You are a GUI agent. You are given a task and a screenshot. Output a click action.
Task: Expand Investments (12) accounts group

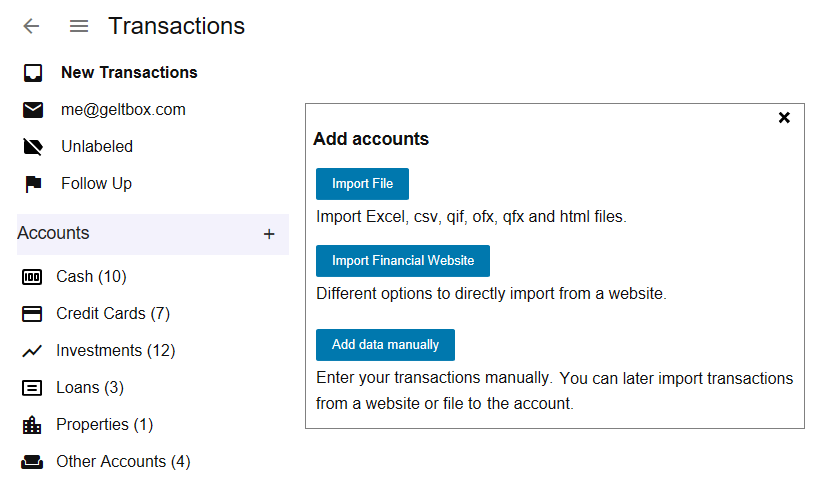115,351
